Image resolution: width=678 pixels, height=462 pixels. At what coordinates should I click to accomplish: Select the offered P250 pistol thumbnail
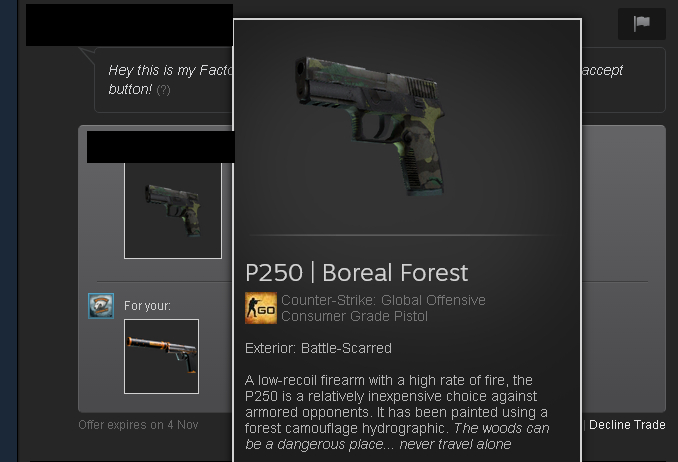click(173, 210)
